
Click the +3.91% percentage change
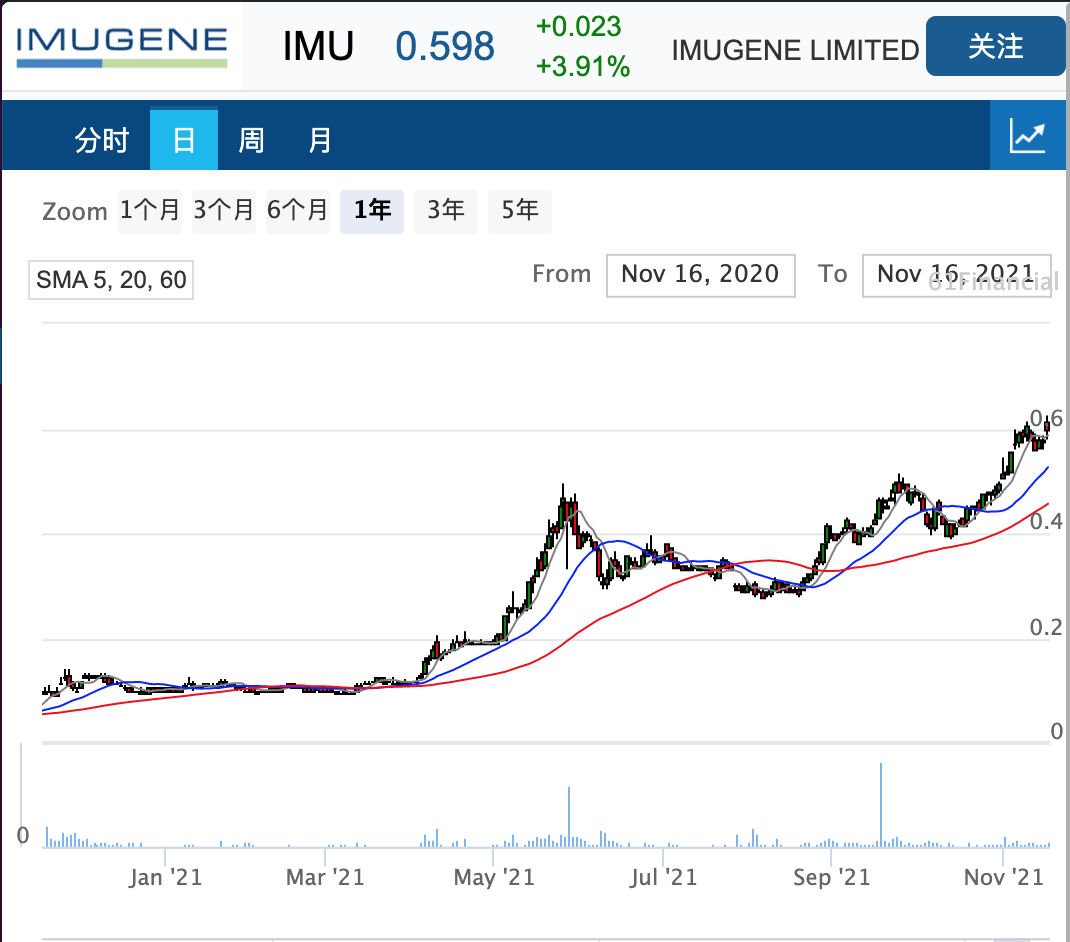click(583, 67)
